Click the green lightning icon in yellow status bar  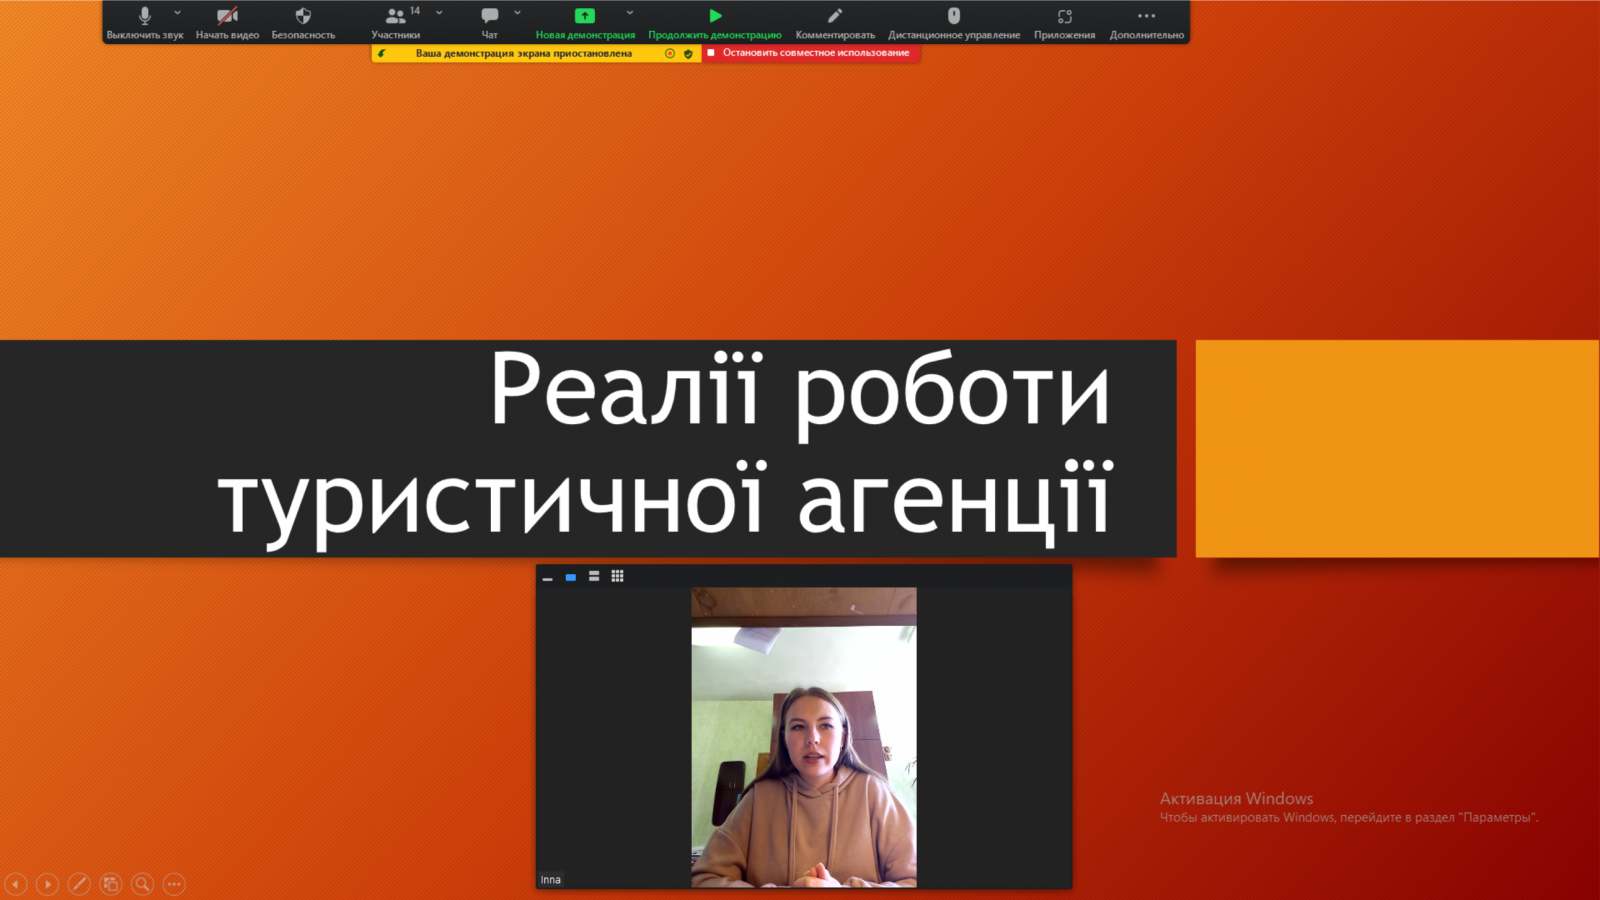pyautogui.click(x=381, y=53)
